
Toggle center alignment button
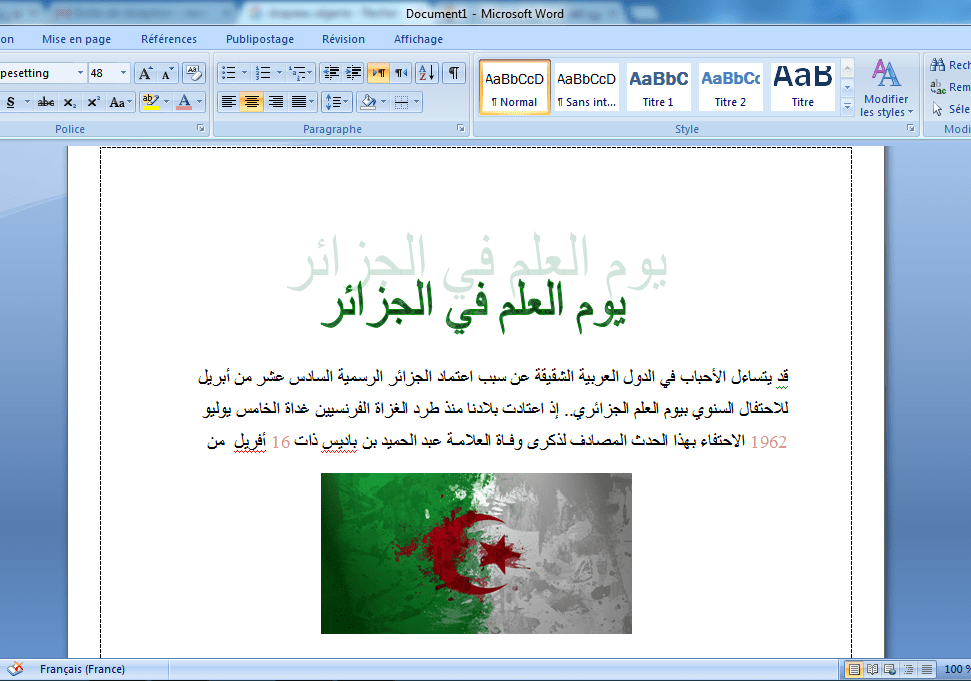[252, 102]
